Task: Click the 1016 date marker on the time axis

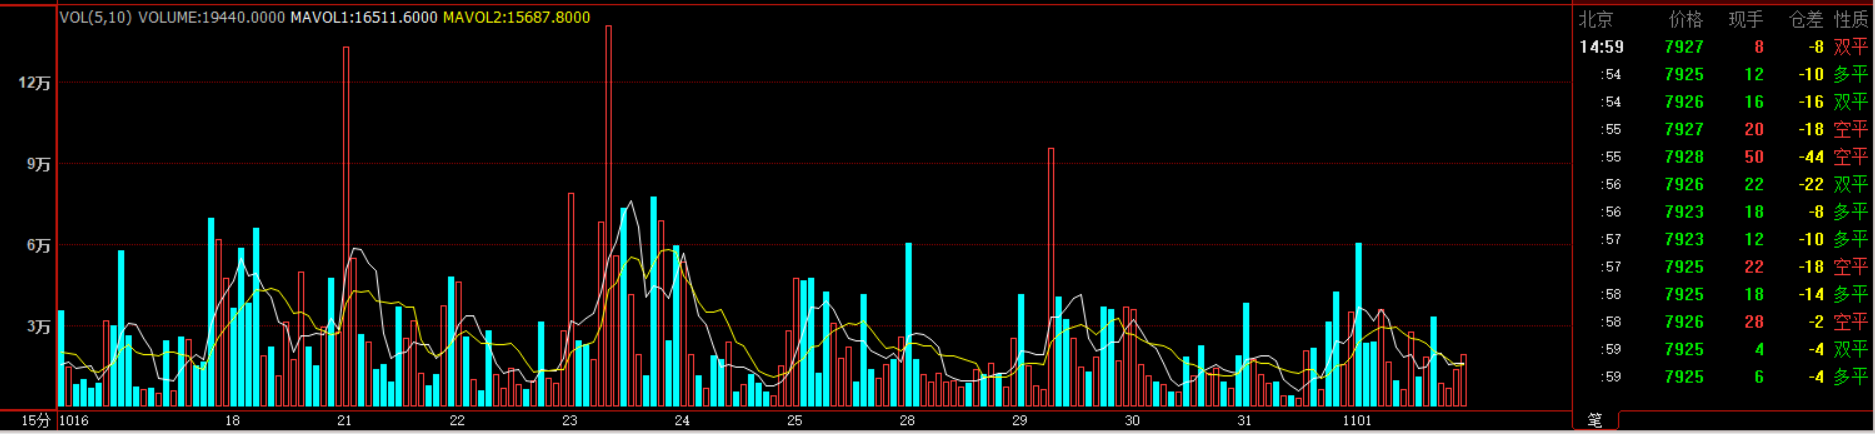Action: pos(74,421)
